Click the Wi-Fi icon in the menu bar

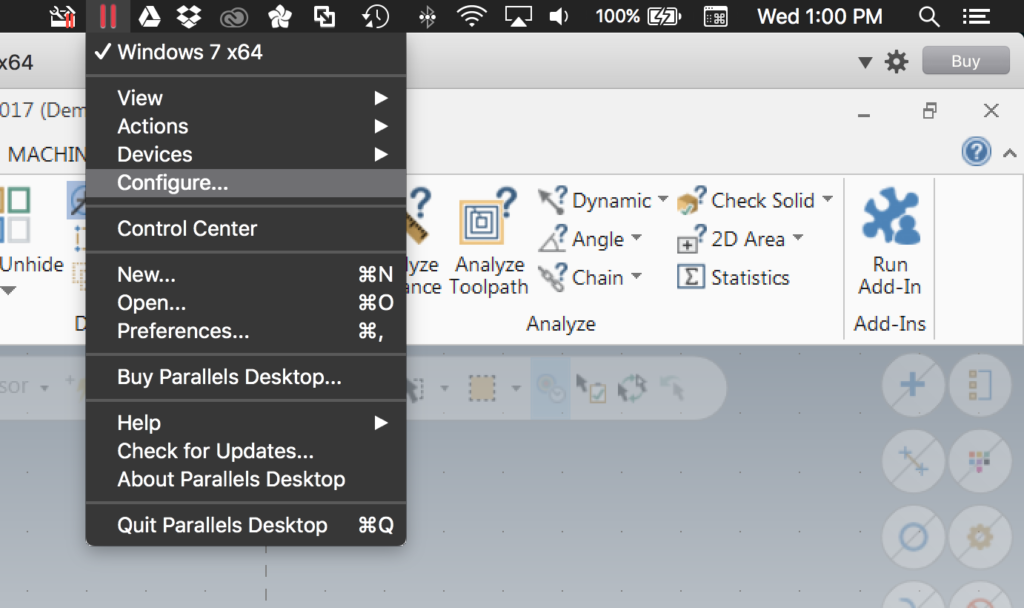point(470,16)
